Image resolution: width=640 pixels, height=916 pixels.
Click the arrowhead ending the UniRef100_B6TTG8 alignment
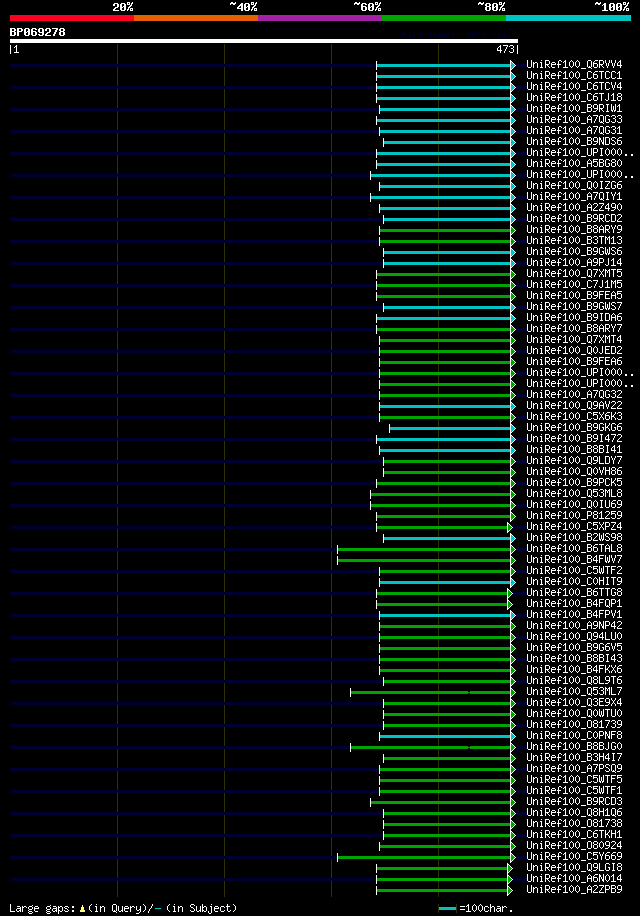pos(510,593)
